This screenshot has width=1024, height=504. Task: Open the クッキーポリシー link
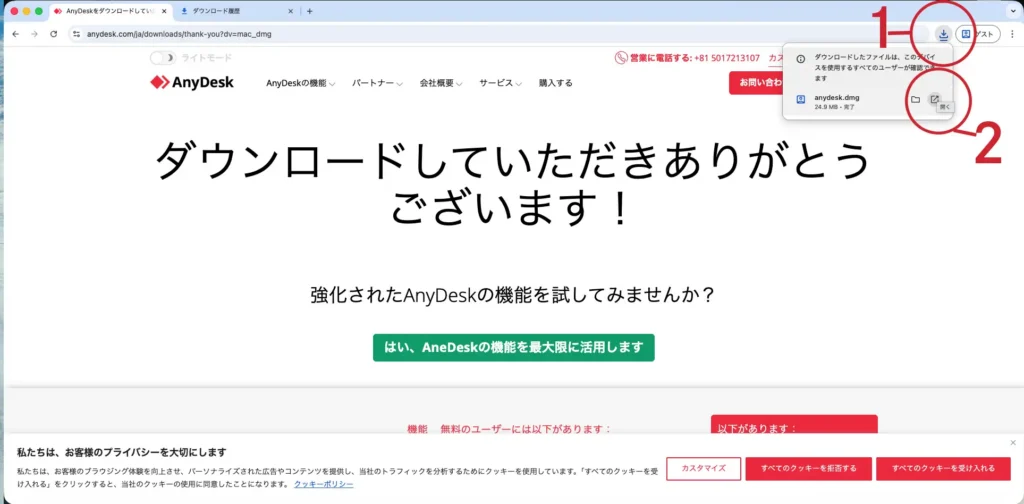tap(323, 484)
